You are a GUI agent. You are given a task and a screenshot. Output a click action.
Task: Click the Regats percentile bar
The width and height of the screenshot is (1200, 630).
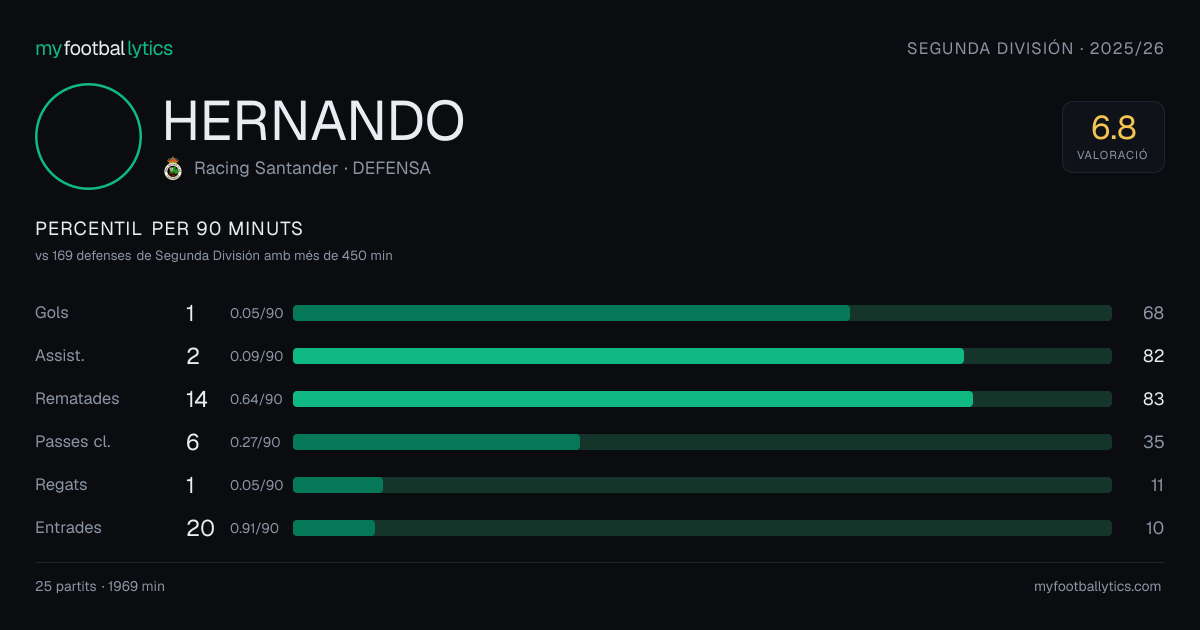coord(702,485)
